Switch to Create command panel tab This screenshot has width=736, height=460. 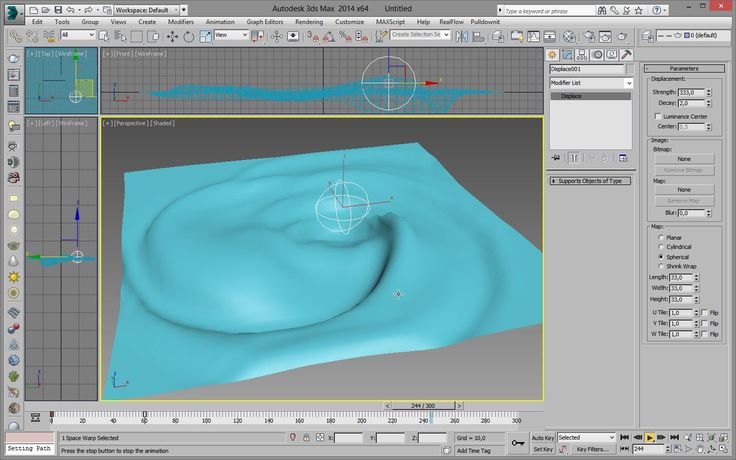tap(552, 54)
